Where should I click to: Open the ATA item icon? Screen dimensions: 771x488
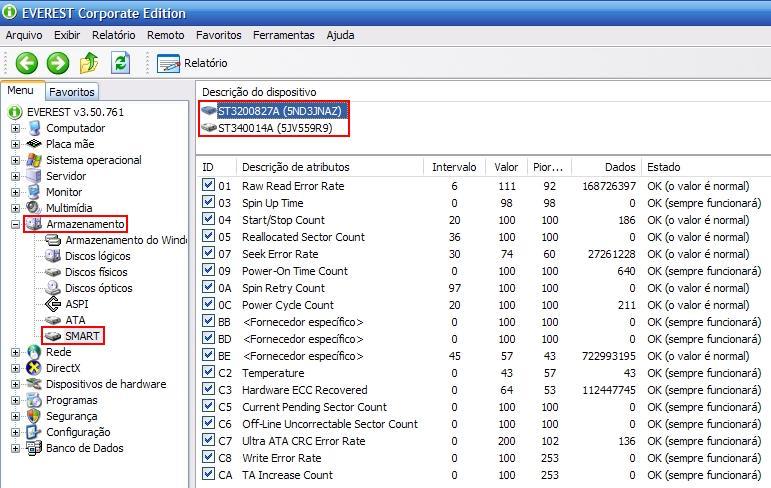pyautogui.click(x=53, y=320)
